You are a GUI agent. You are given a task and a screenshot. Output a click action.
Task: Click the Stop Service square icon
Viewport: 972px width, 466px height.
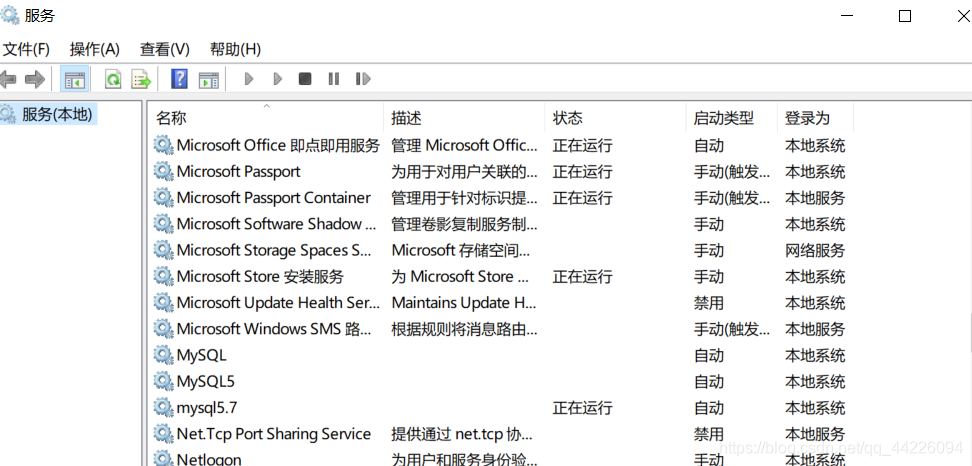pyautogui.click(x=304, y=79)
